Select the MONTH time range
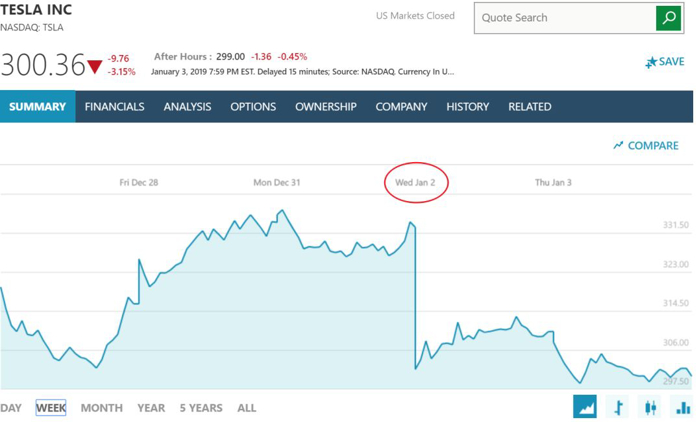The image size is (700, 422). click(x=102, y=408)
